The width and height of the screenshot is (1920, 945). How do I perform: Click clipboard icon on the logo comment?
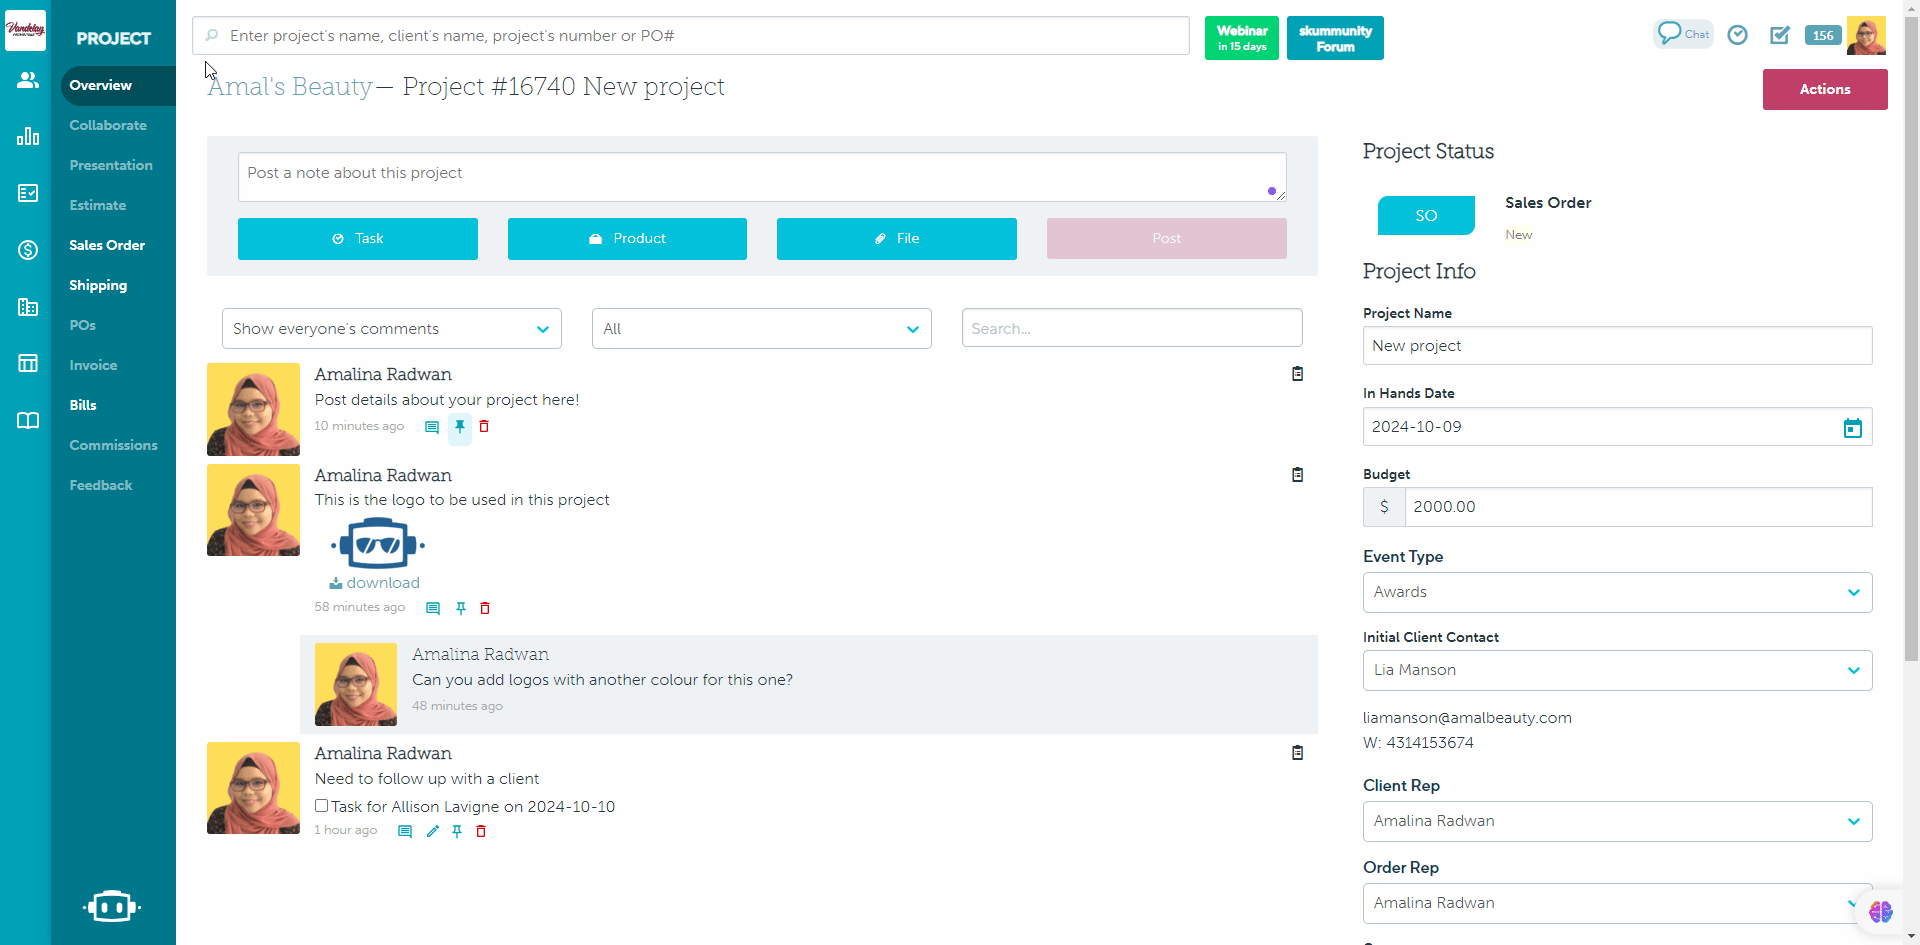pyautogui.click(x=1297, y=475)
